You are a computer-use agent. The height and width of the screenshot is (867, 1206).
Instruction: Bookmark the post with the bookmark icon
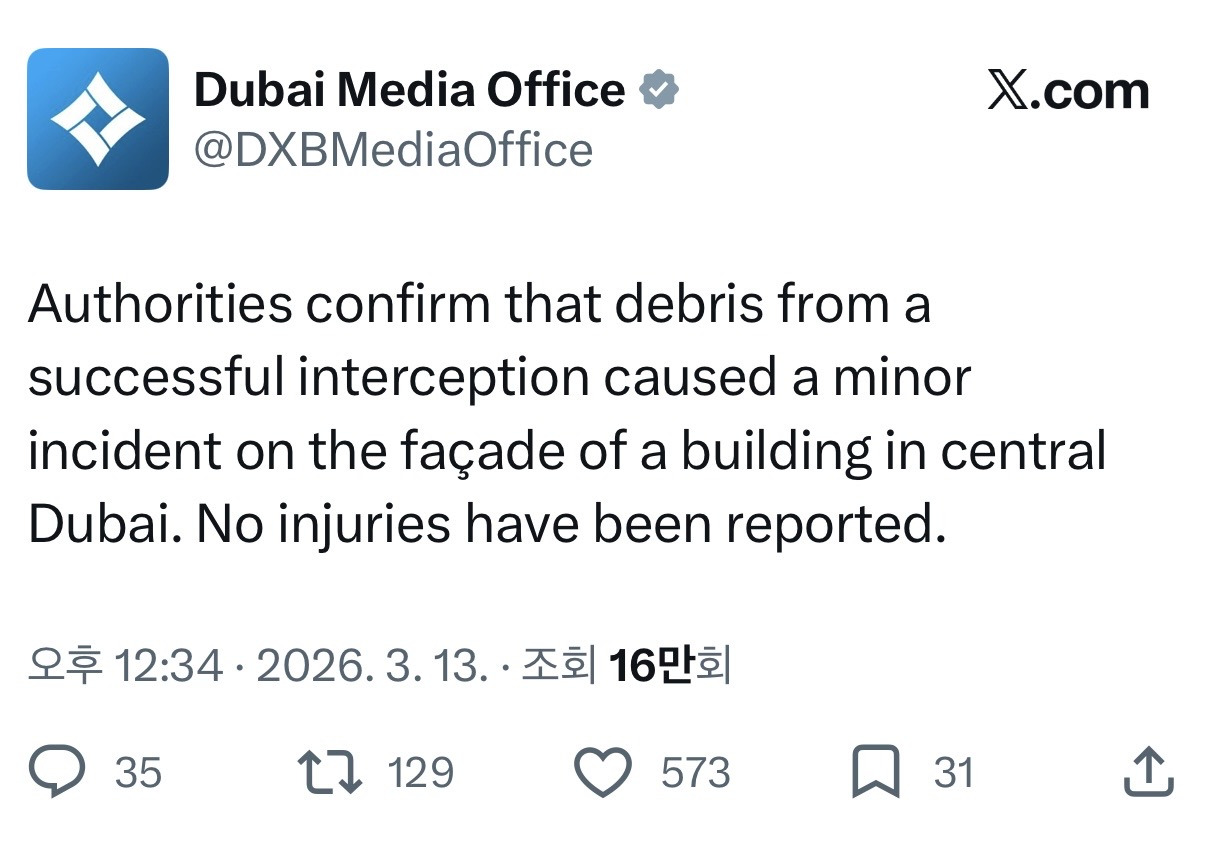tap(875, 773)
